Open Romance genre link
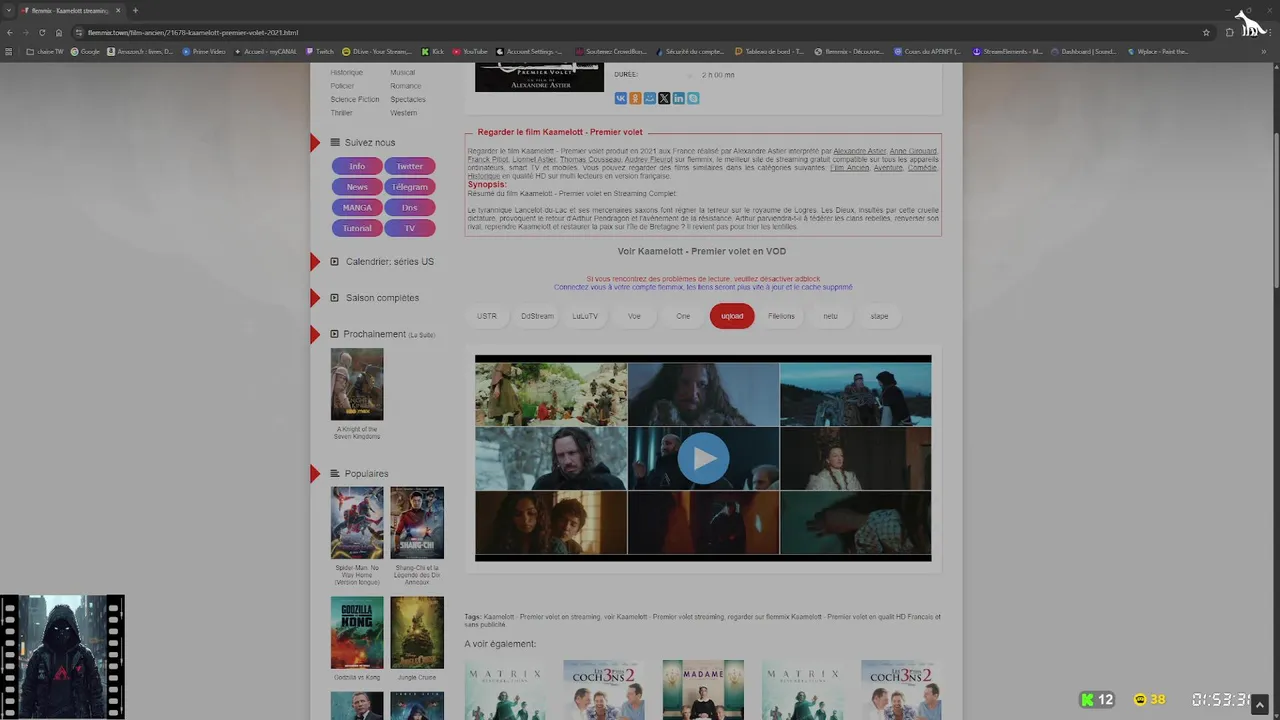Screen dimensions: 1280x720 (406, 86)
